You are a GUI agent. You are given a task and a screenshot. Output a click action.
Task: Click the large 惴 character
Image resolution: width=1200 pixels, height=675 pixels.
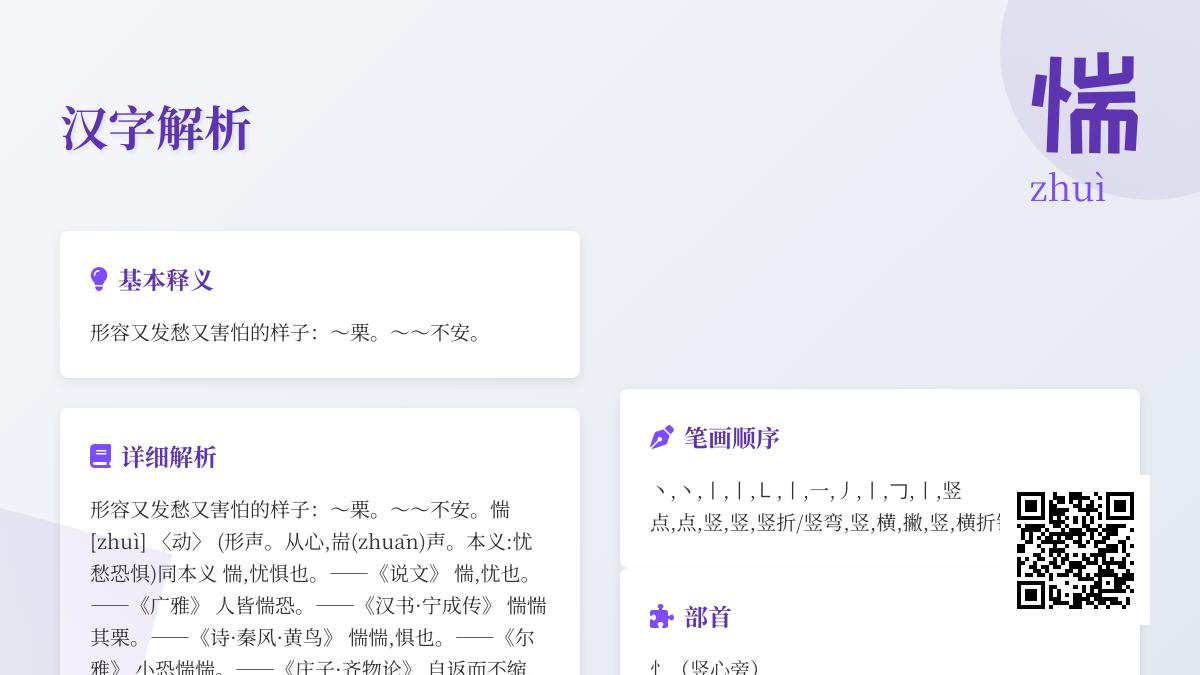[x=1086, y=105]
